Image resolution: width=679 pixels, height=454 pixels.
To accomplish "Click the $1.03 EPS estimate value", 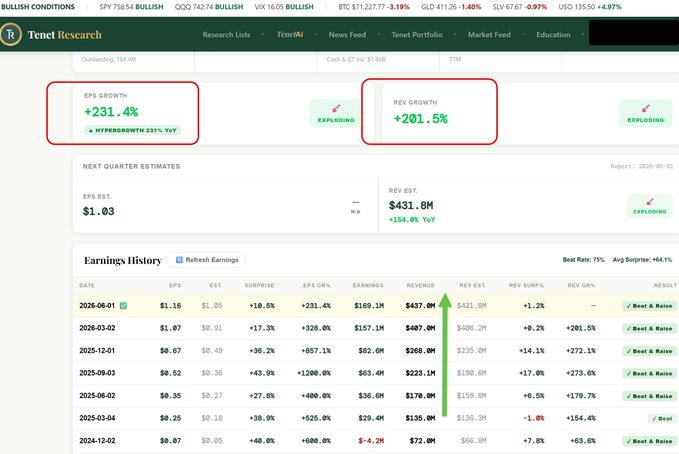I will tap(99, 211).
